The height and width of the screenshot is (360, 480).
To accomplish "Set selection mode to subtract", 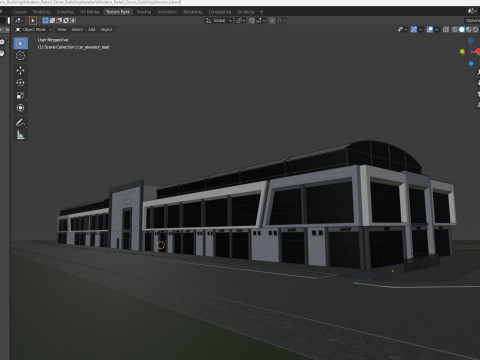I will 59,21.
